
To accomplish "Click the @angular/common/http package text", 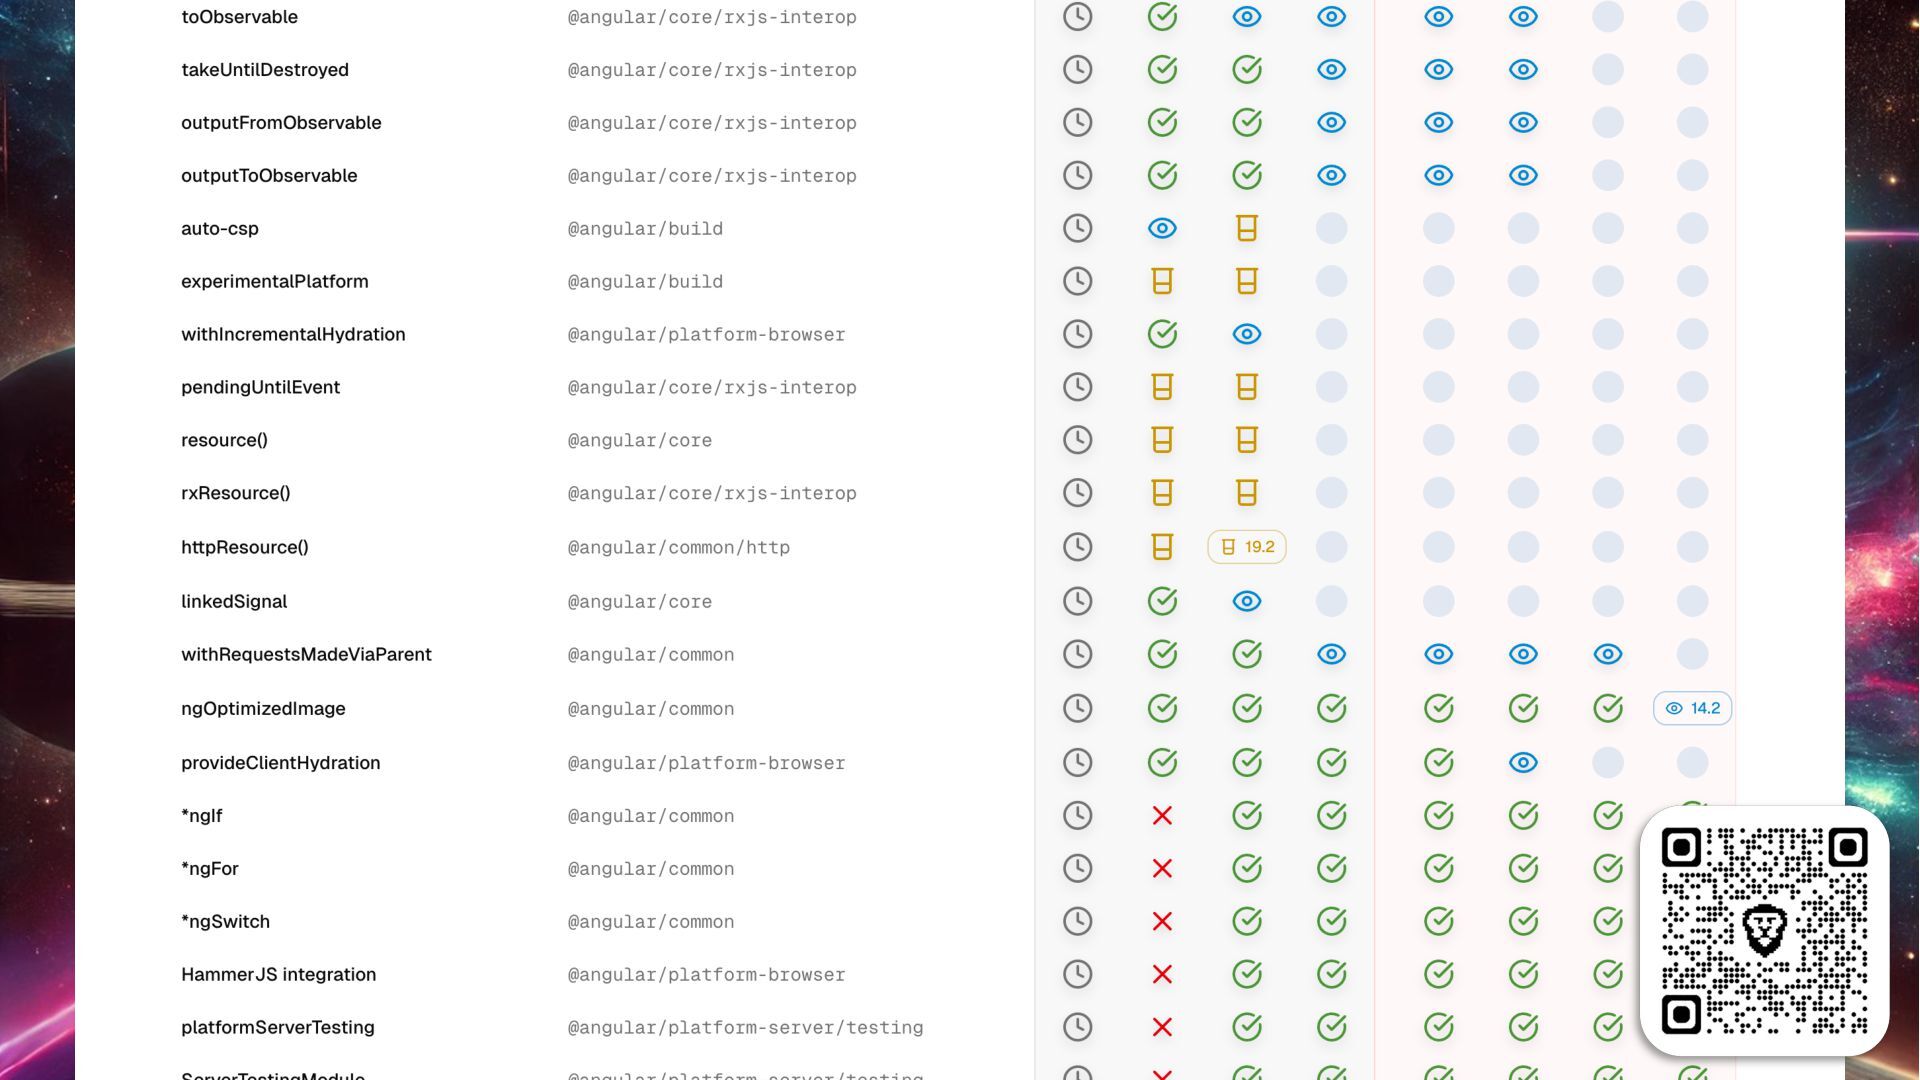I will 678,548.
